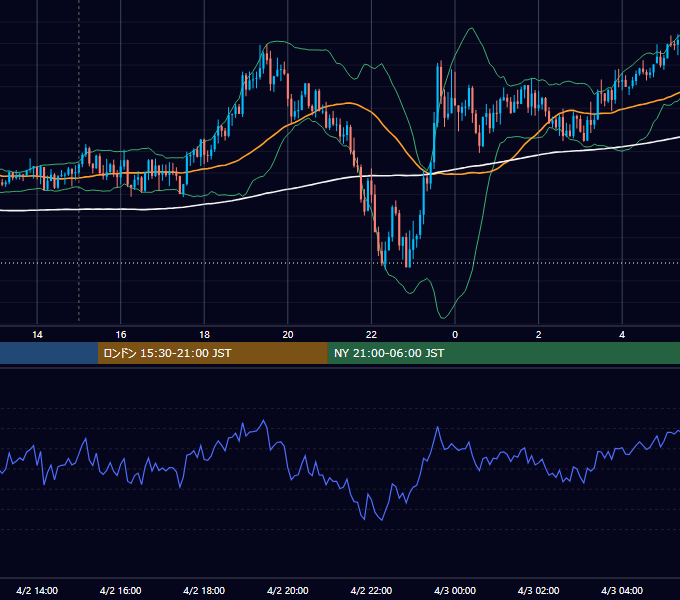Screen dimensions: 680x600
Task: Click the 20 hour axis label
Action: [x=288, y=335]
